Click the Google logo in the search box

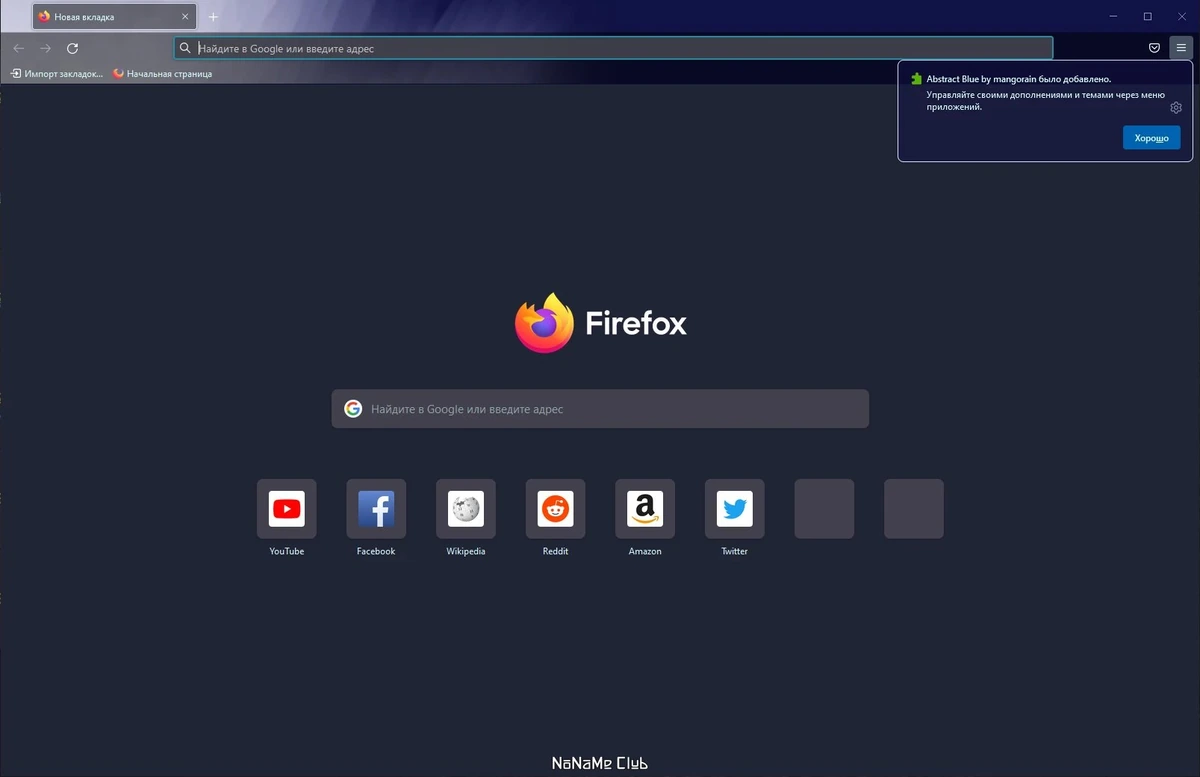tap(352, 409)
